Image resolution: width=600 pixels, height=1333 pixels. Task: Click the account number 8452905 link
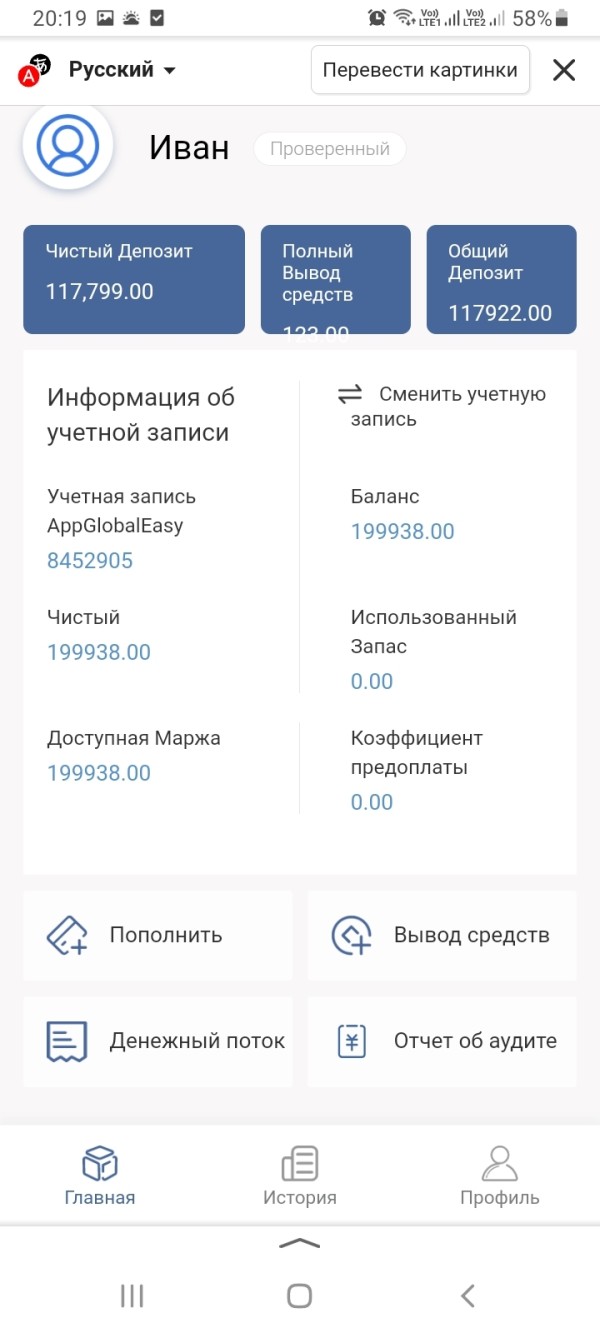pos(90,561)
